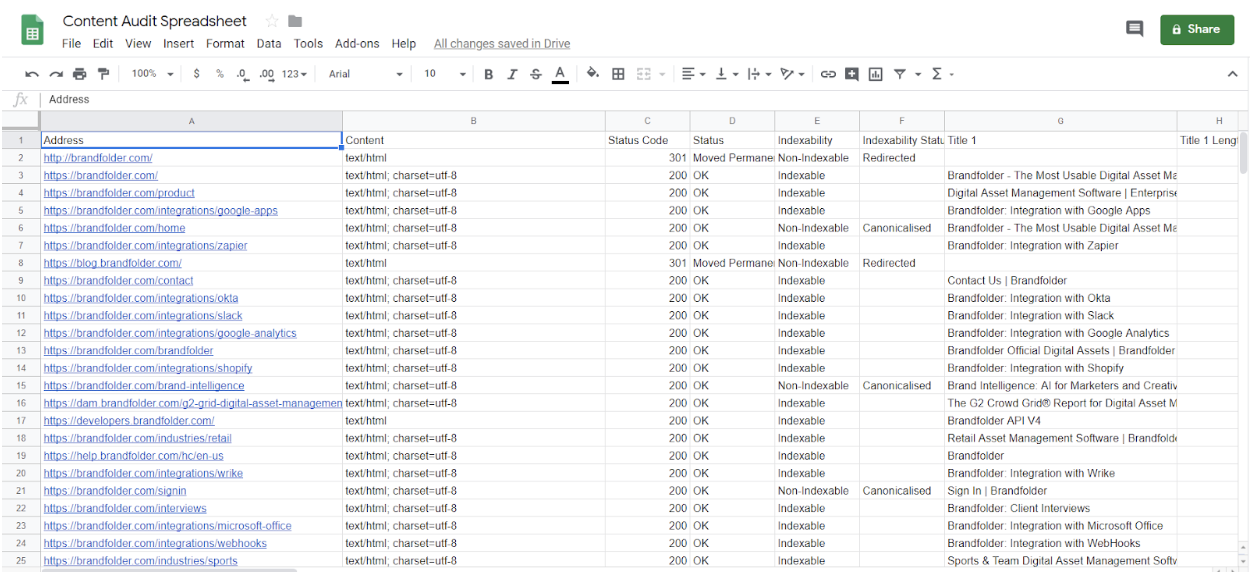Open link https://brandfolder.com/integrations/zapier
The height and width of the screenshot is (582, 1256).
click(146, 246)
